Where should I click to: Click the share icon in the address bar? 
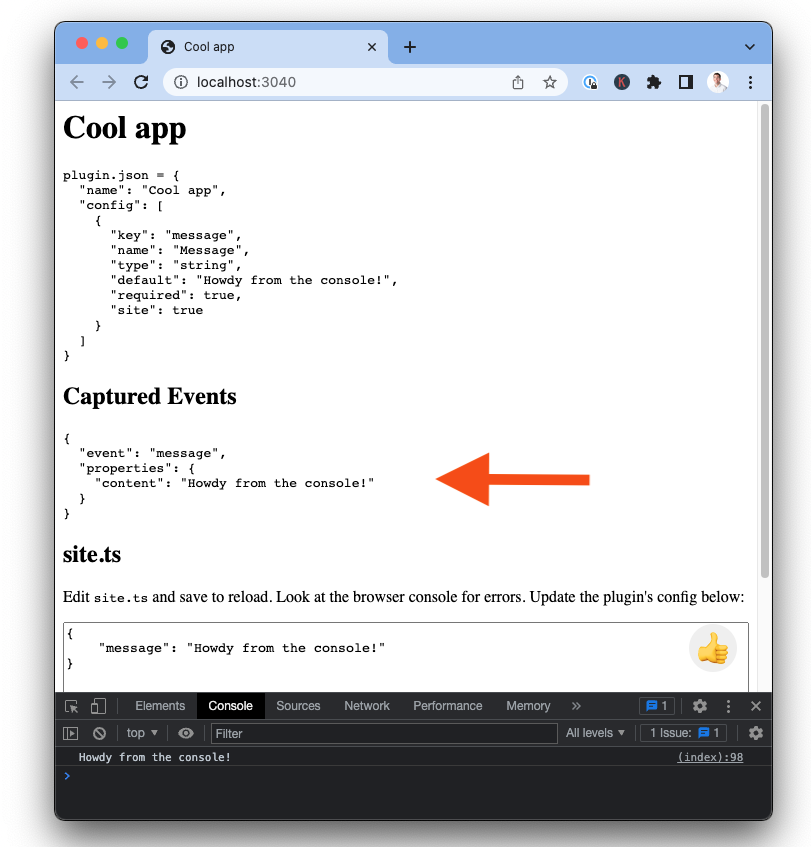pyautogui.click(x=518, y=82)
